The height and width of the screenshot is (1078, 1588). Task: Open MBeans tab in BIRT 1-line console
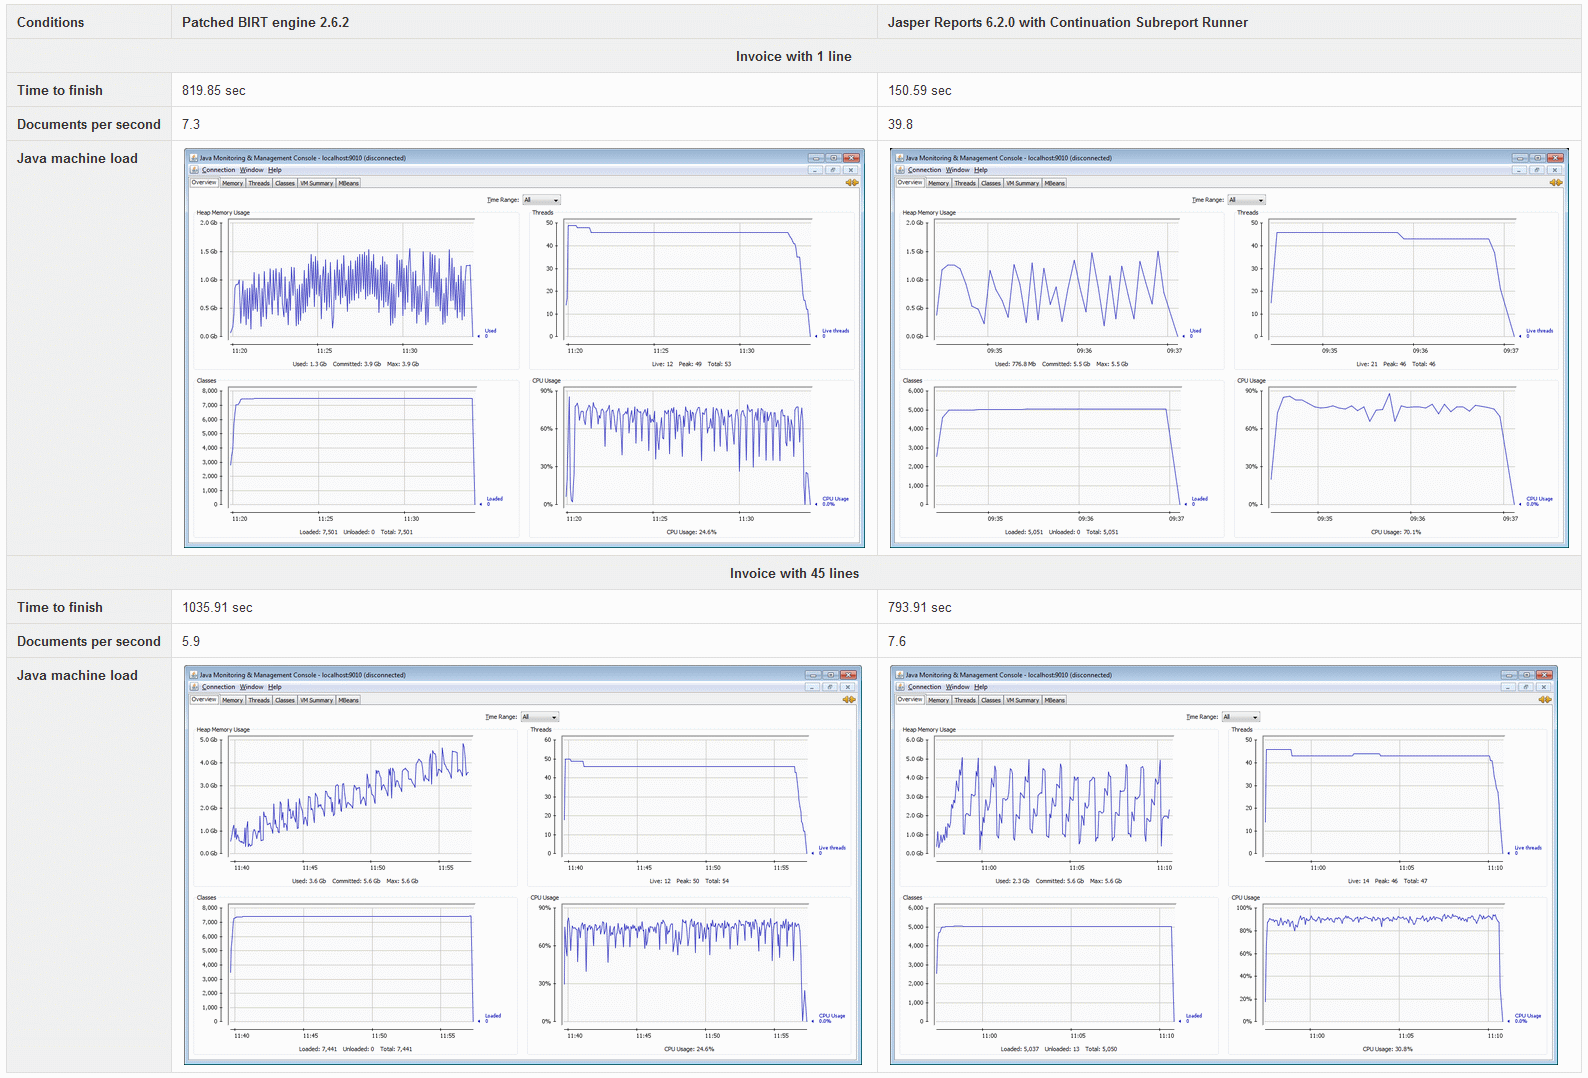coord(349,183)
